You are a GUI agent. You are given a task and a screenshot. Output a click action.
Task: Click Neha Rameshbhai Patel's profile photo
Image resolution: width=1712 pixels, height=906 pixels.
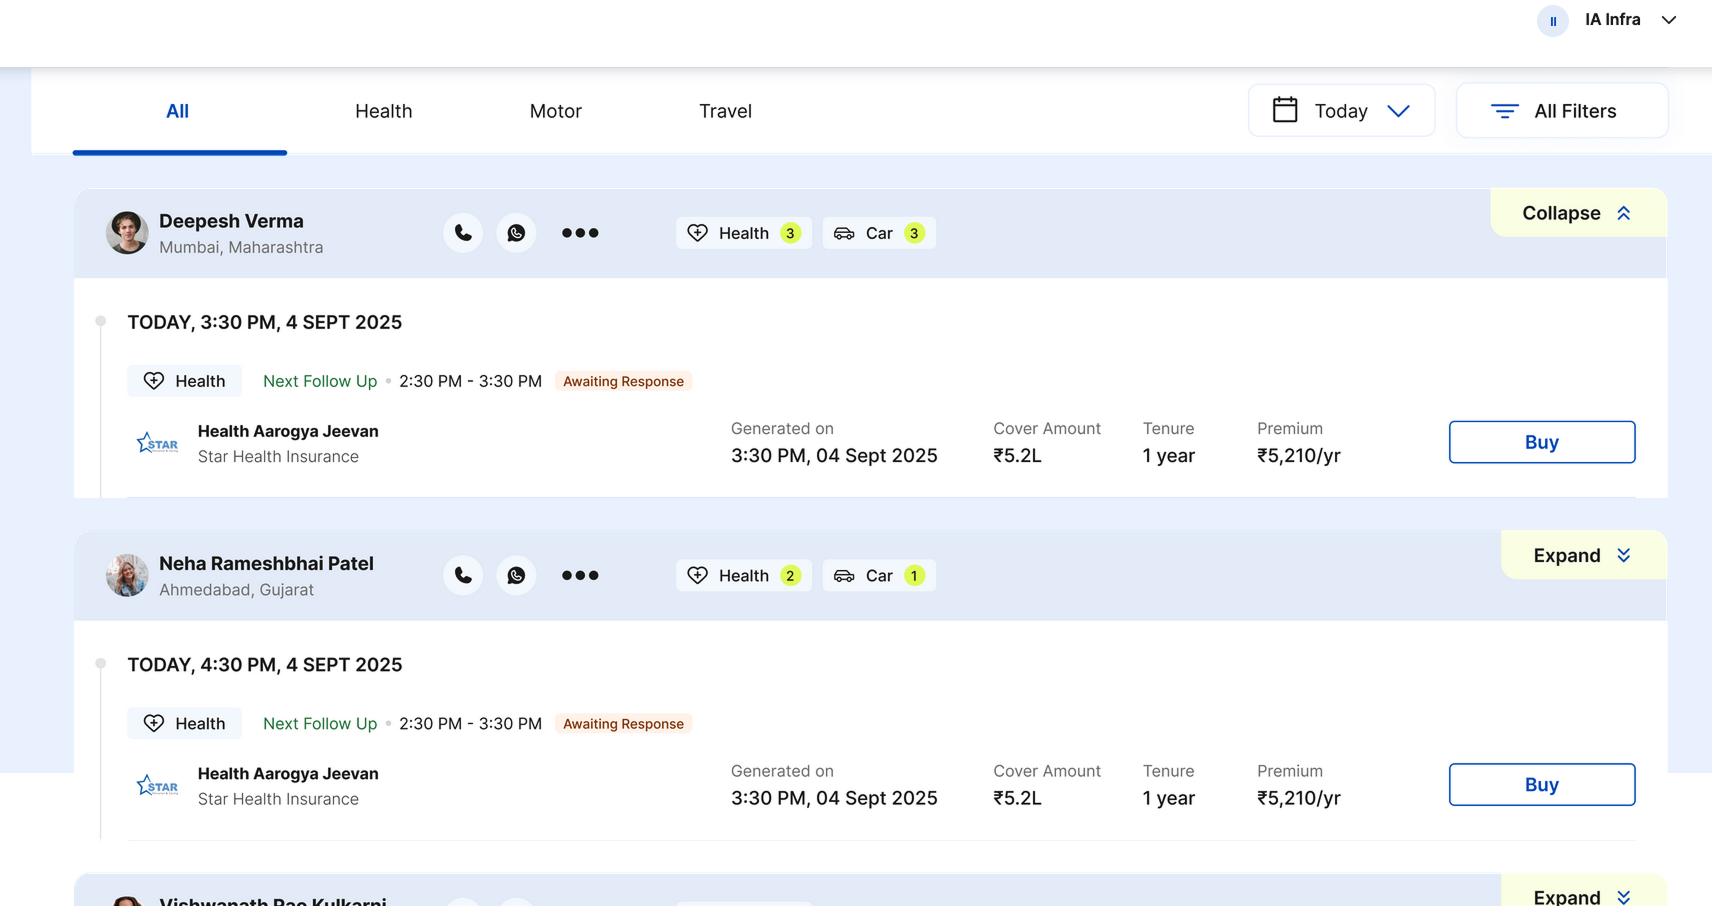pos(127,576)
